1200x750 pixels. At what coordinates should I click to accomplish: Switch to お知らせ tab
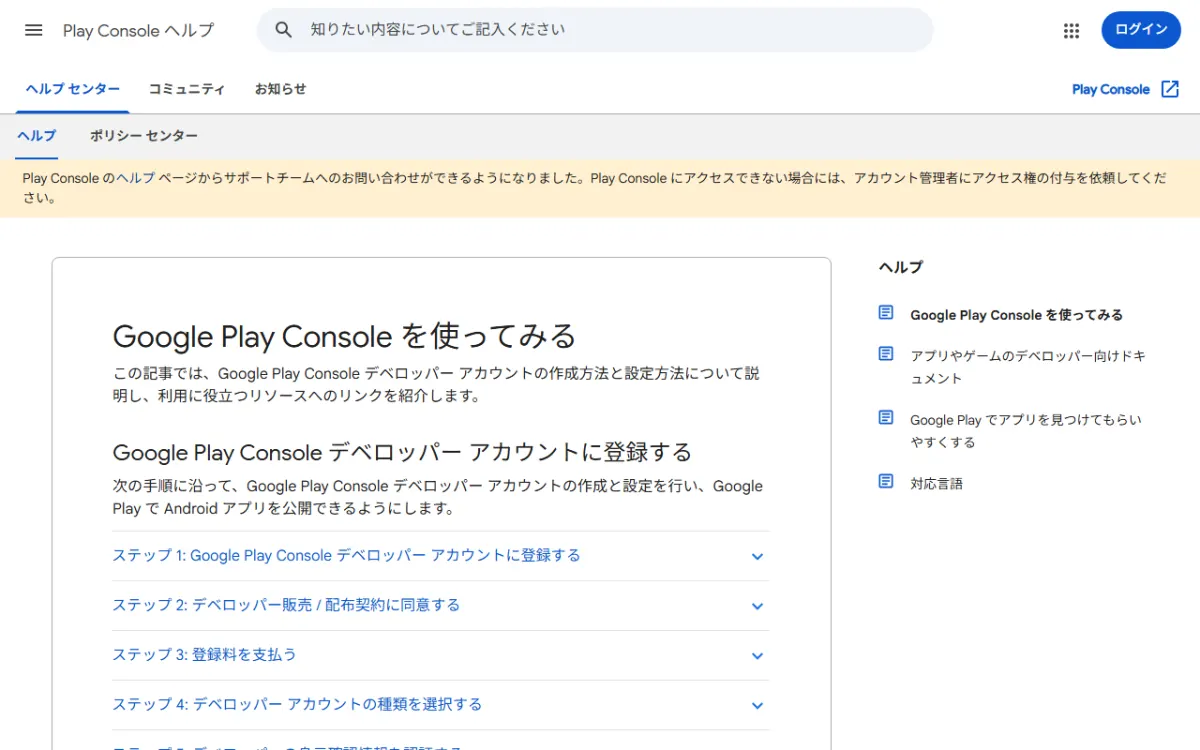pyautogui.click(x=280, y=89)
